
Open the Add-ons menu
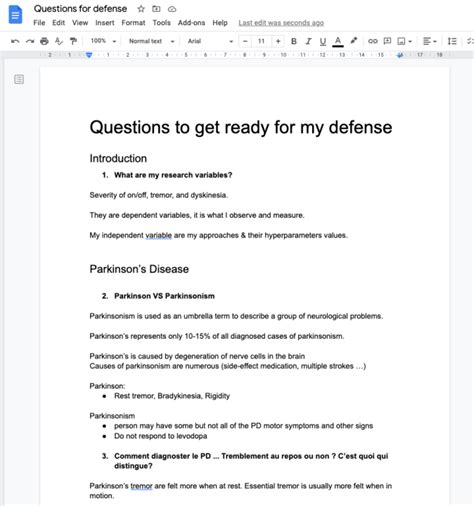191,23
